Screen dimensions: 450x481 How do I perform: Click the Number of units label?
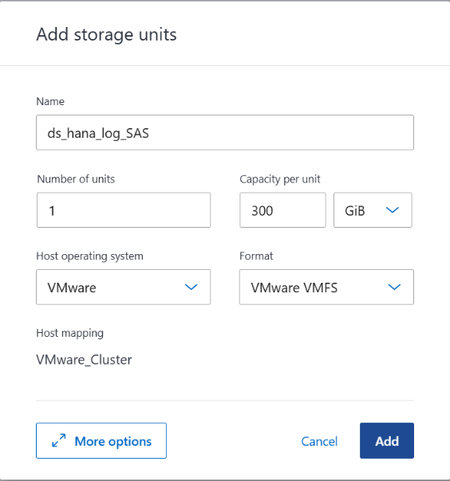click(76, 179)
